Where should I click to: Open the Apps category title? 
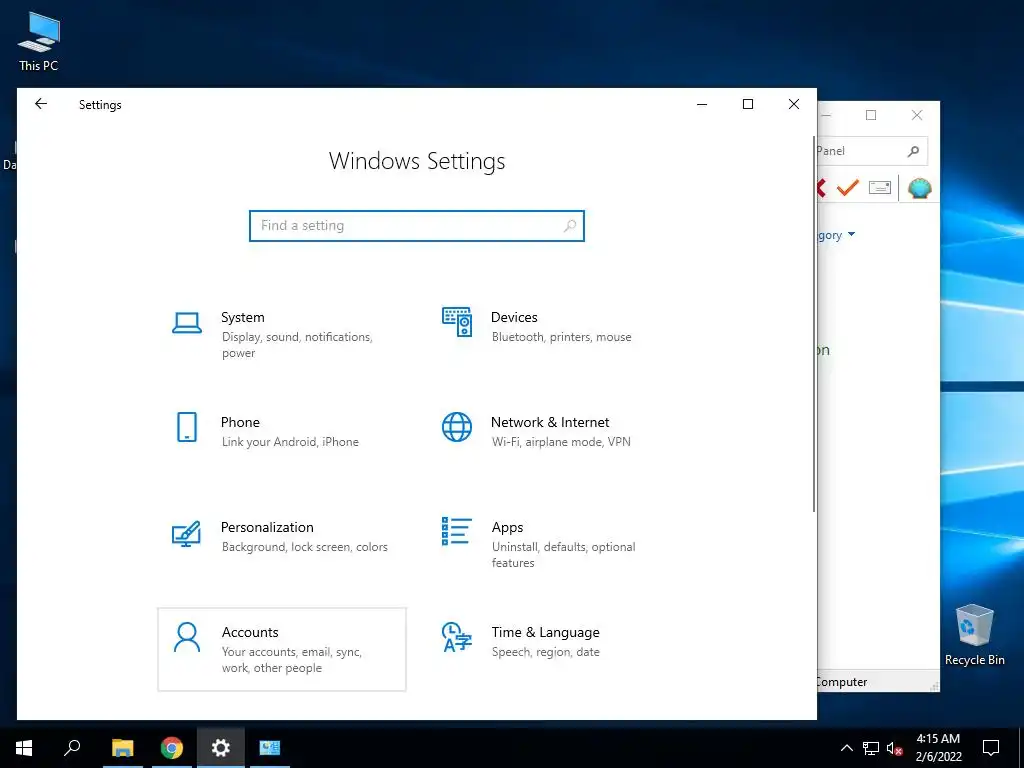tap(507, 528)
